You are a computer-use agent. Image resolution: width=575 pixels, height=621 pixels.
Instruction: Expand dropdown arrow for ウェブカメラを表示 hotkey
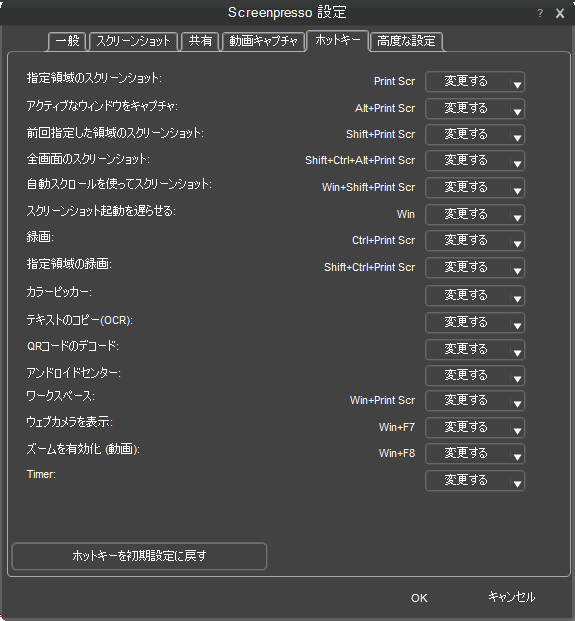click(x=517, y=431)
